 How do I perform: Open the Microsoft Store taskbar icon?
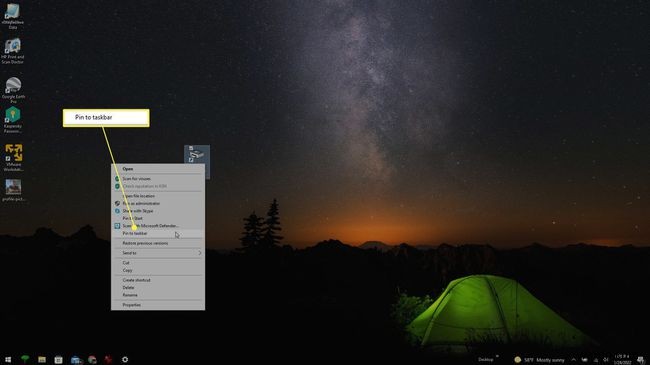click(x=58, y=360)
